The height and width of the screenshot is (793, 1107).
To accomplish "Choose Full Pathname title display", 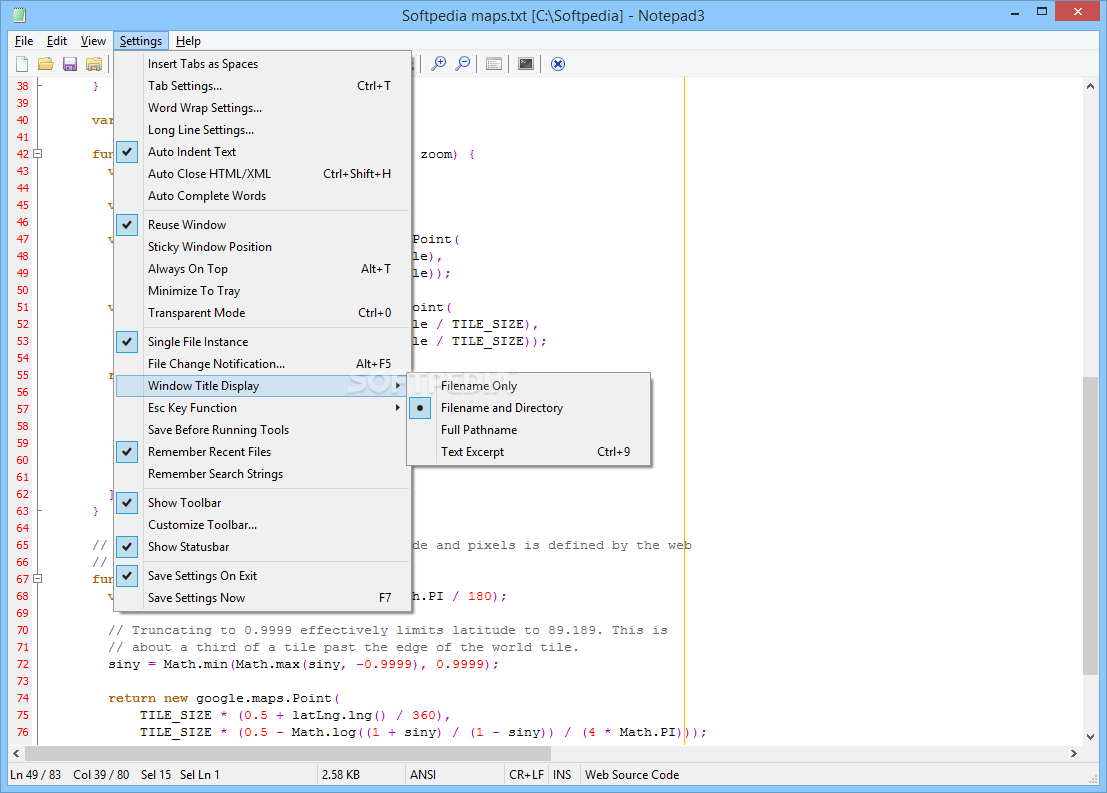I will 528,430.
